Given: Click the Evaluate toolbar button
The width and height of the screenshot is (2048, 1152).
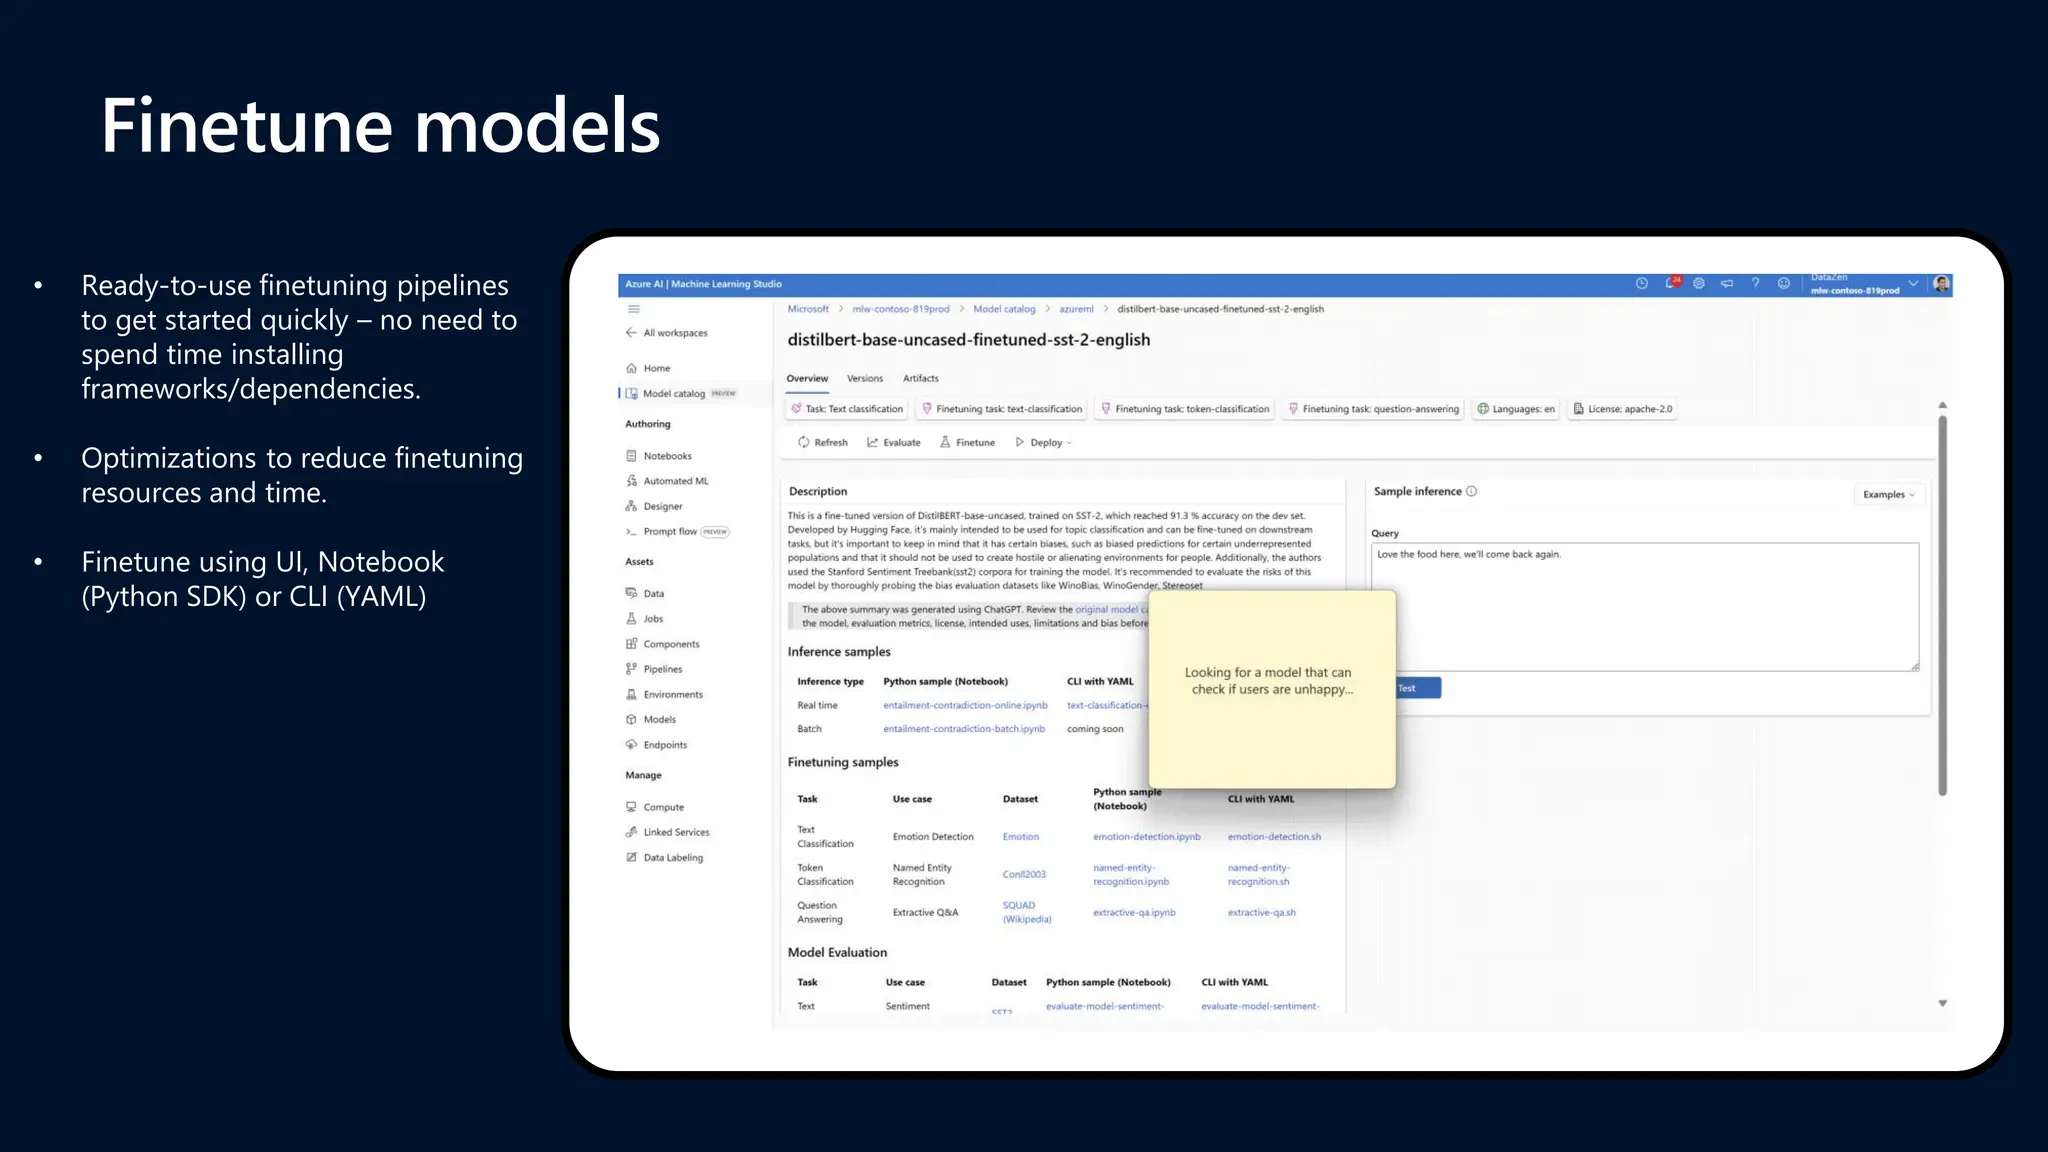Looking at the screenshot, I should [893, 443].
